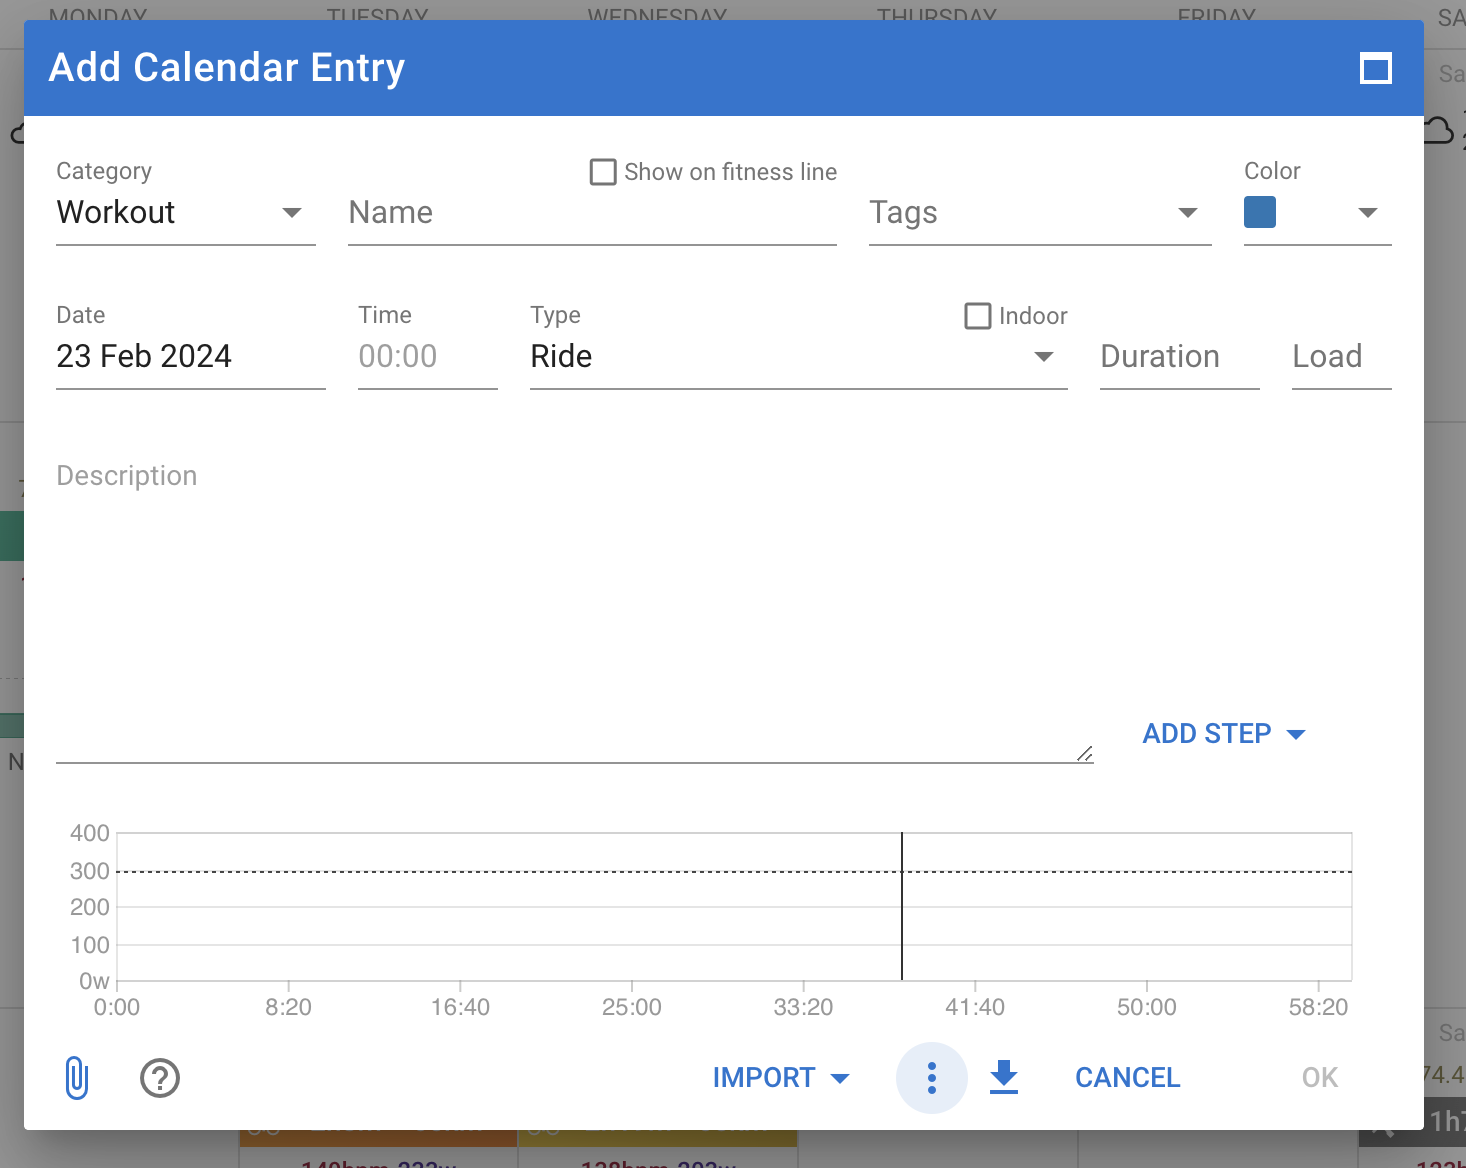Expand the Tags dropdown
The height and width of the screenshot is (1168, 1466).
coord(1187,212)
